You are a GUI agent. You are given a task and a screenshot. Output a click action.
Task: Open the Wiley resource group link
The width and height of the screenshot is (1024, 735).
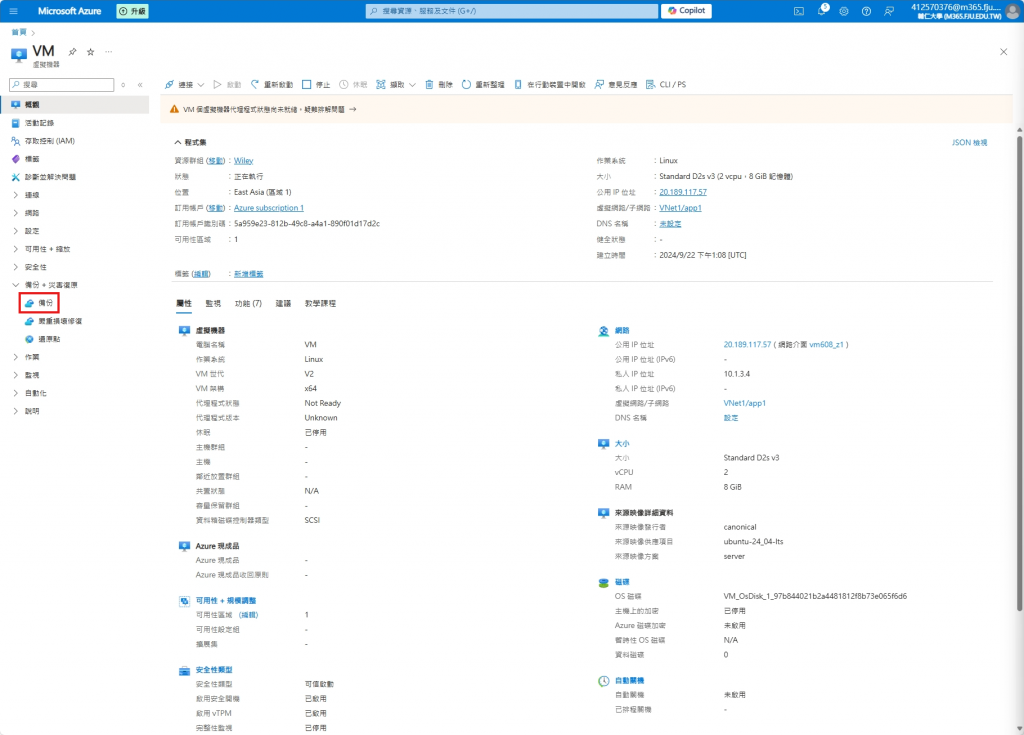[x=244, y=161]
